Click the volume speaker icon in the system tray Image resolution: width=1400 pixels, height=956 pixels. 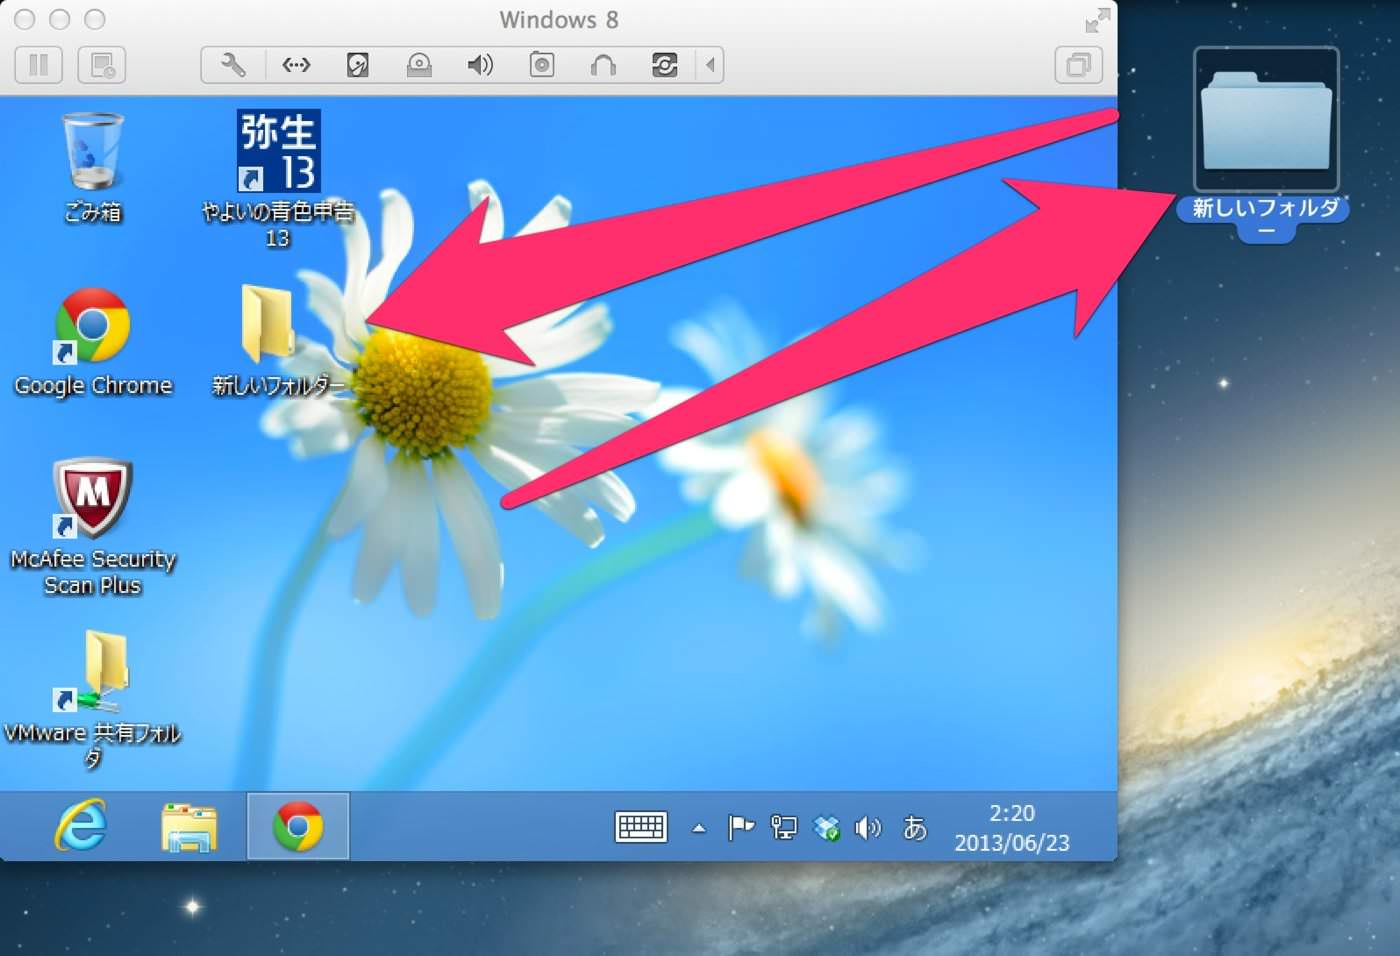pyautogui.click(x=868, y=828)
